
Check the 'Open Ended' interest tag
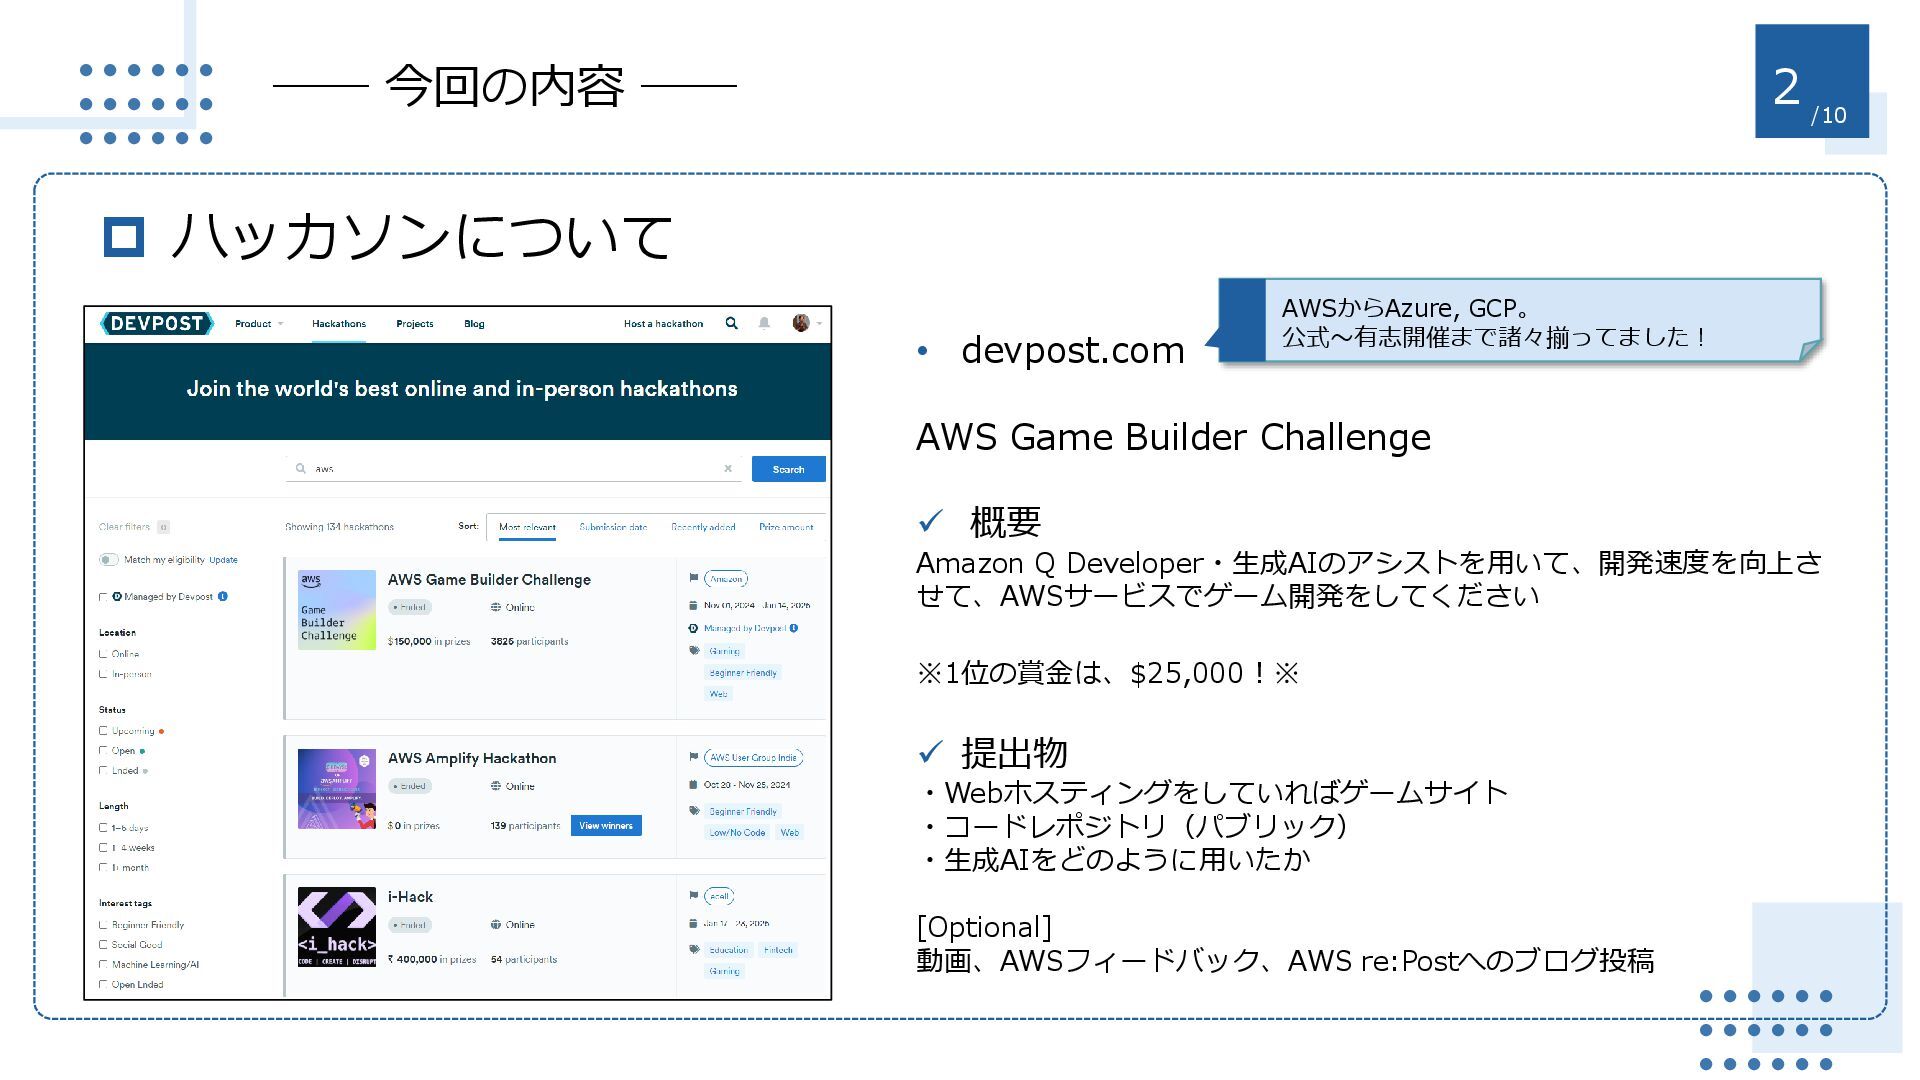click(x=103, y=985)
